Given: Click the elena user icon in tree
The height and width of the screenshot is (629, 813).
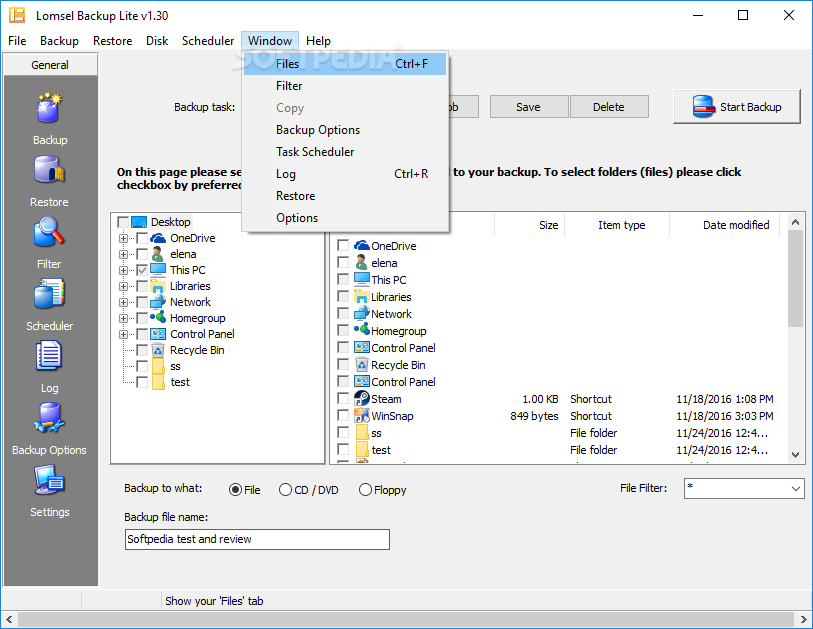Looking at the screenshot, I should (x=158, y=254).
